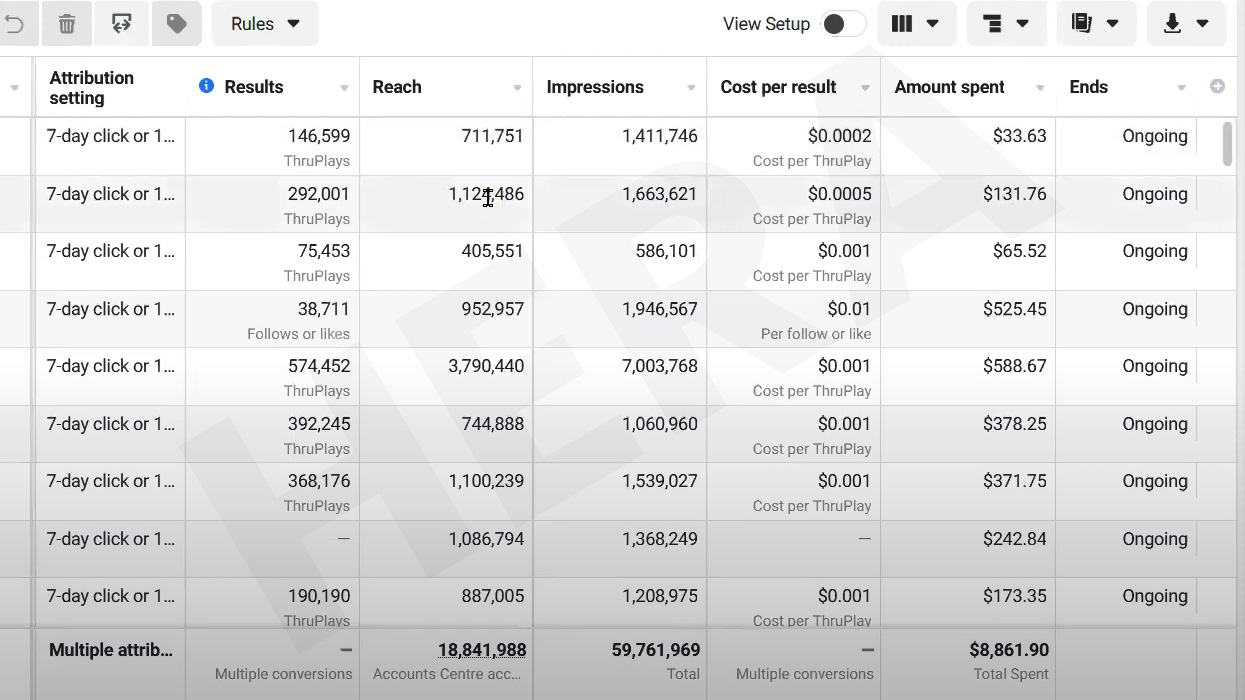Select the results value 574,452
This screenshot has height=700, width=1245.
click(x=319, y=366)
